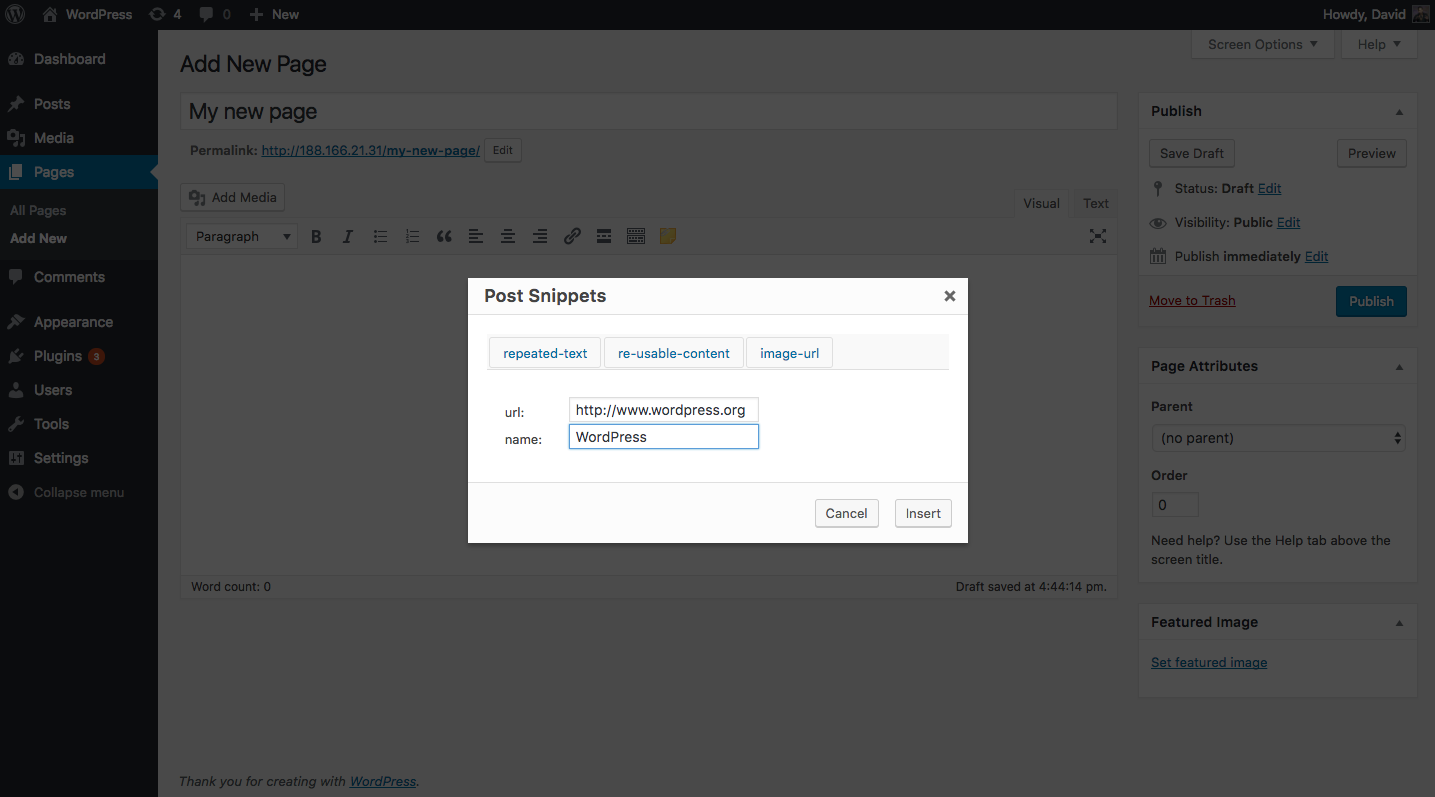Open the Pages menu
The image size is (1435, 797).
78,172
